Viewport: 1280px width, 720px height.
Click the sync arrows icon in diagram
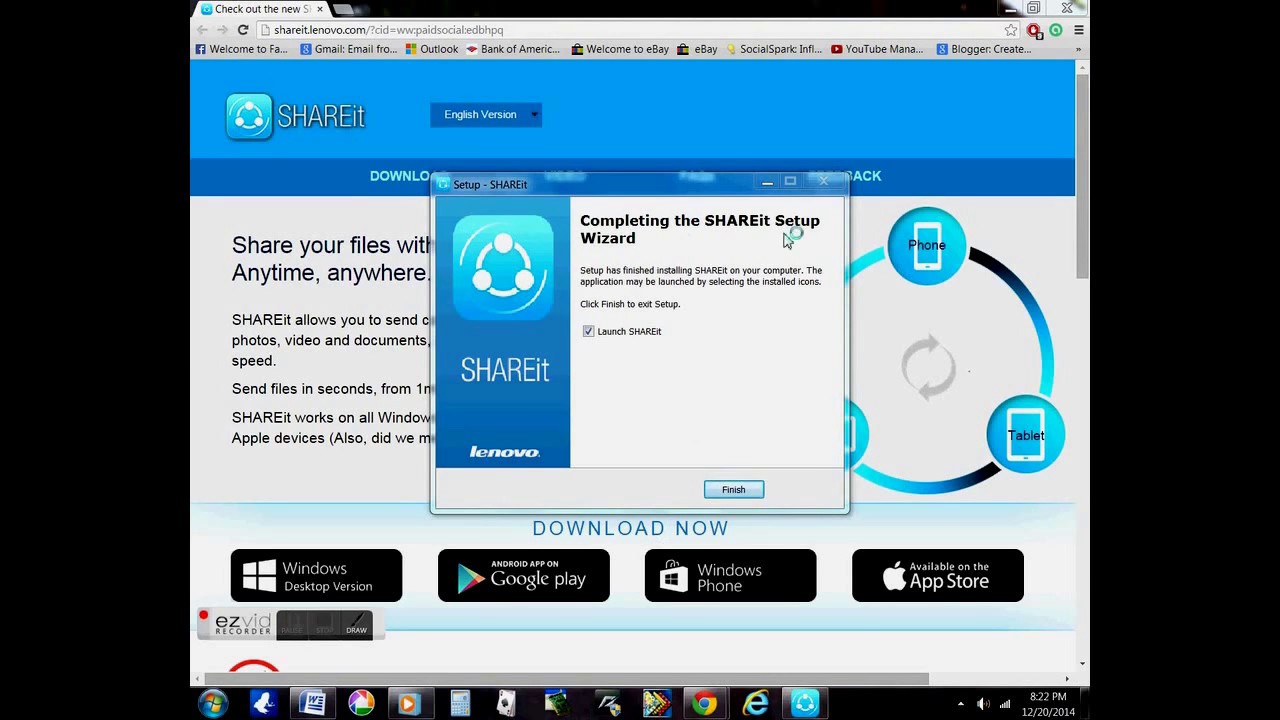coord(928,367)
